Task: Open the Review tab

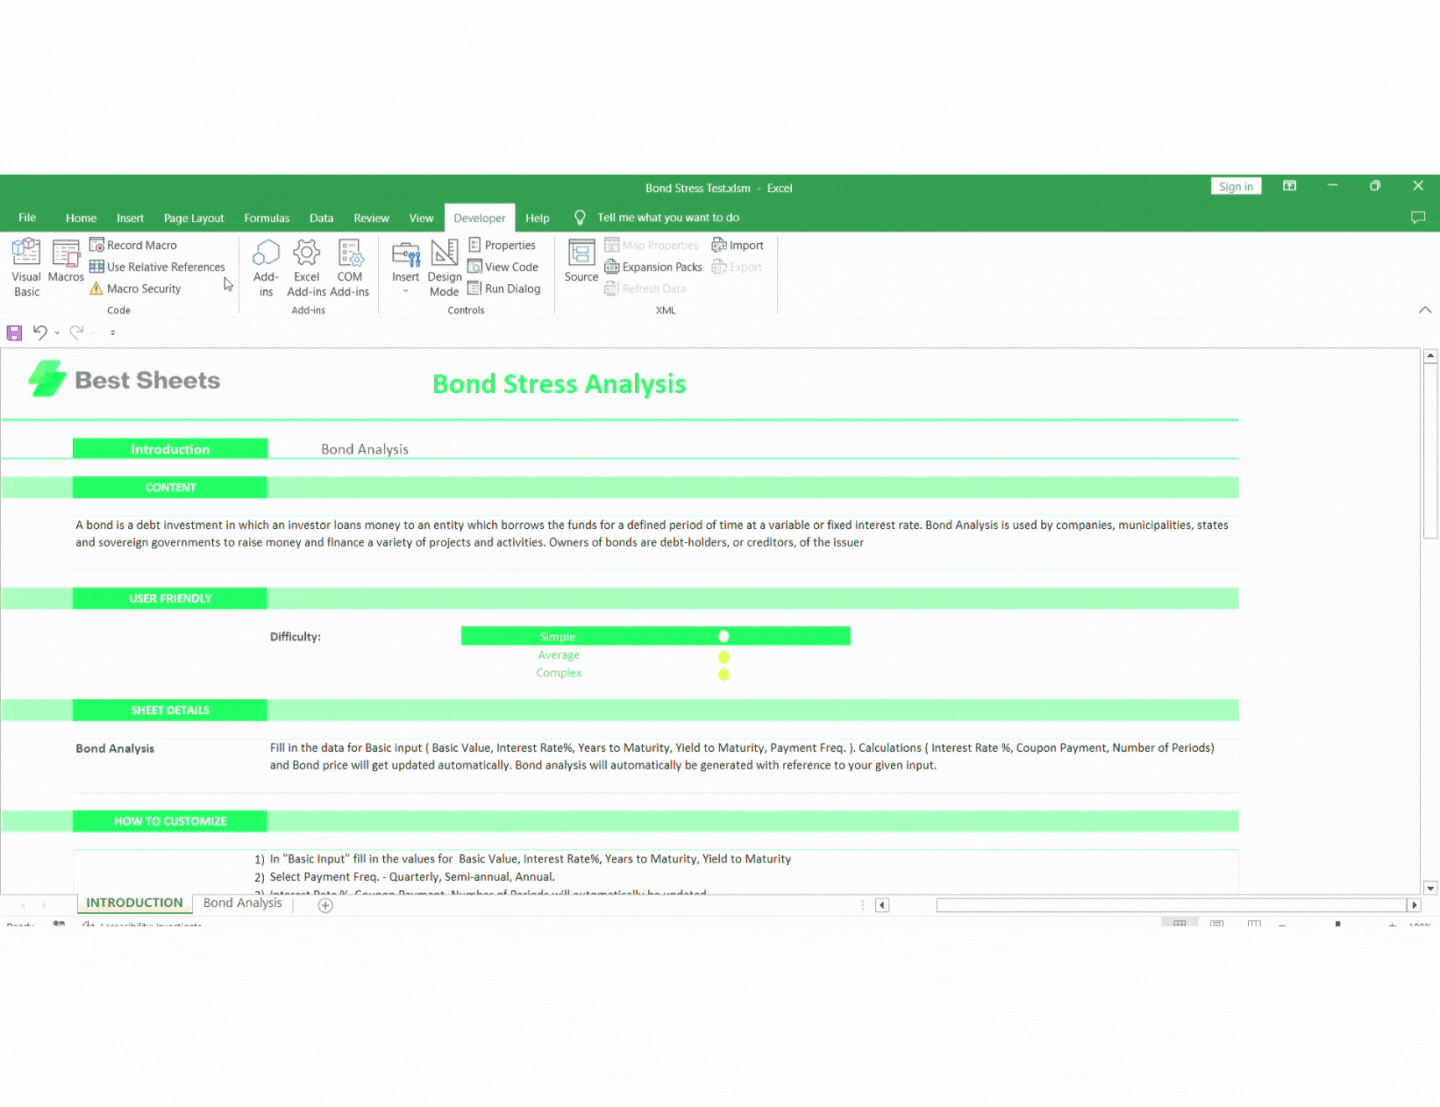Action: pyautogui.click(x=371, y=218)
